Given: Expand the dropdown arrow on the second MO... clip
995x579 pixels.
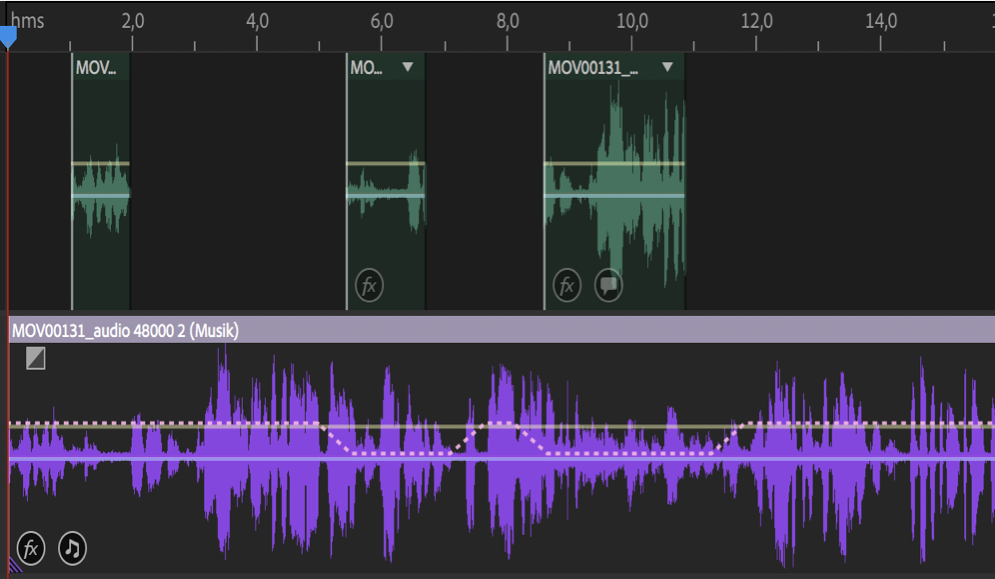Looking at the screenshot, I should click(407, 67).
